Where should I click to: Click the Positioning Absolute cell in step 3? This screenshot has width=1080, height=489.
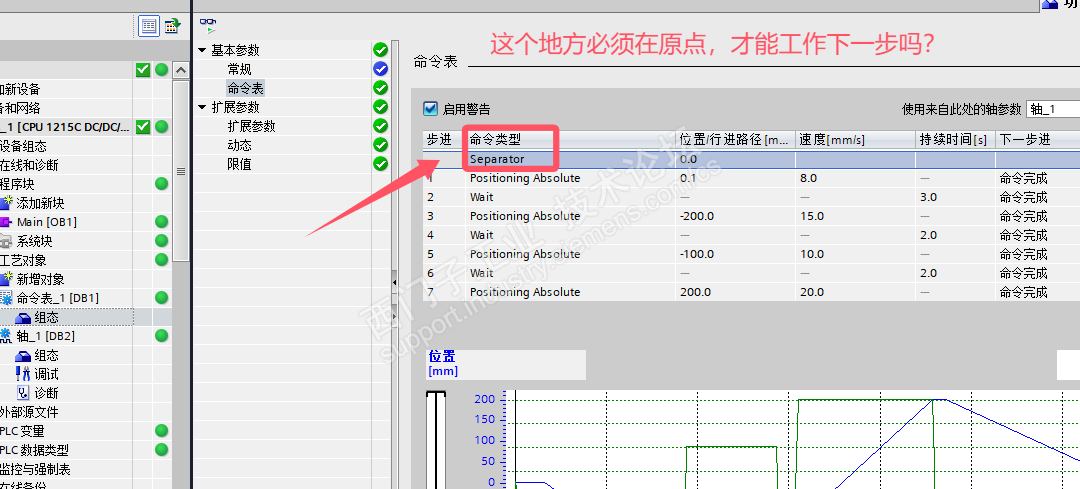(570, 216)
